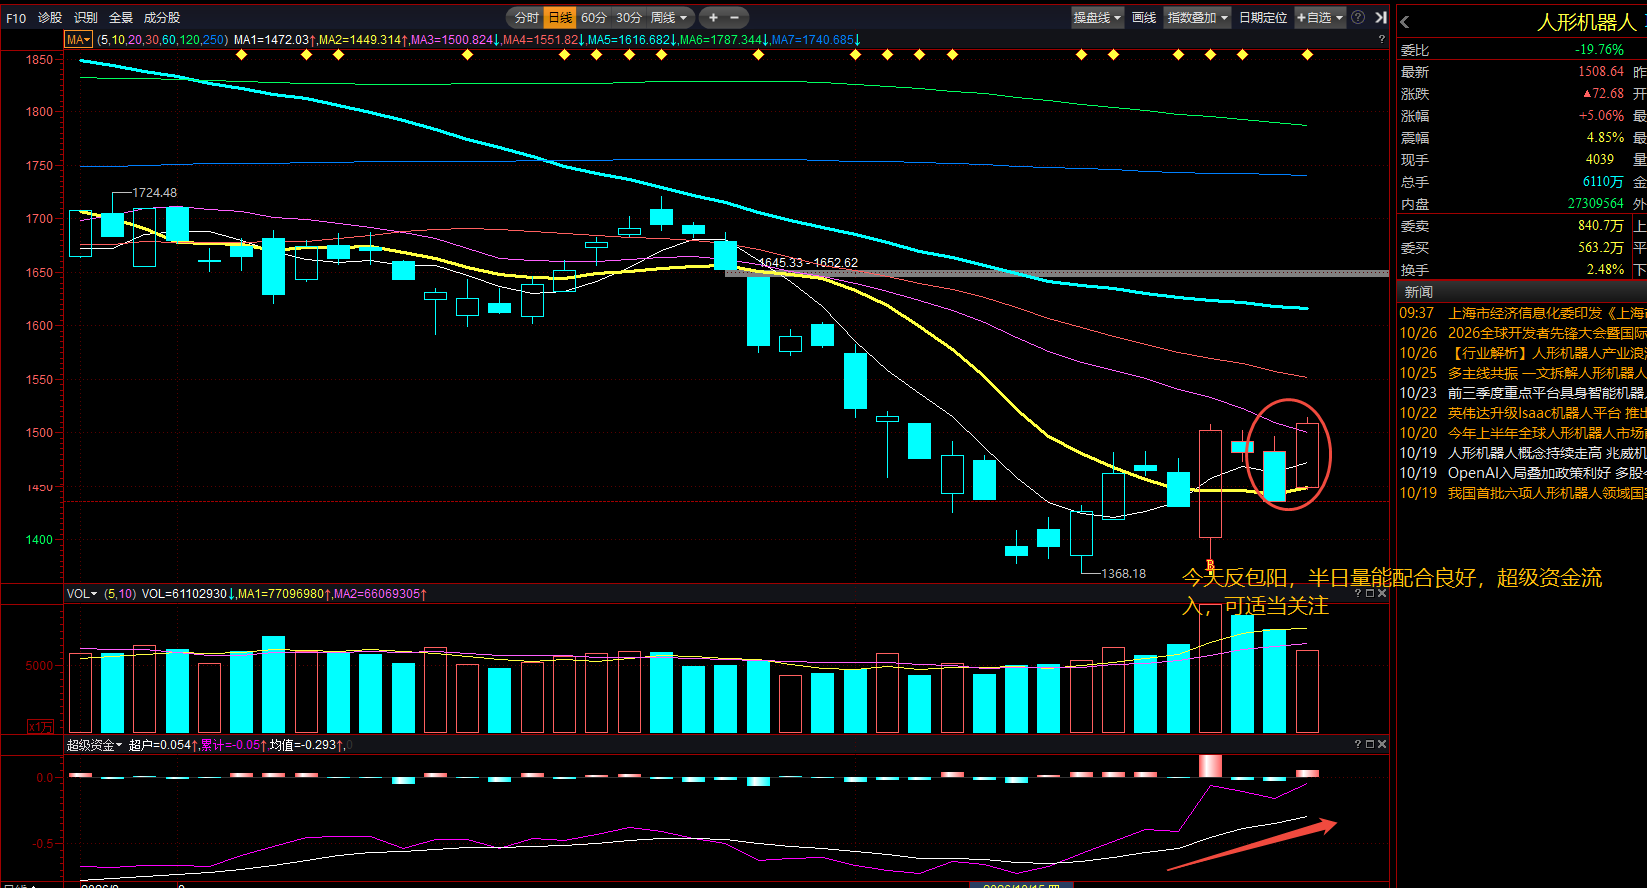Close the VOL indicator panel

[x=1382, y=594]
